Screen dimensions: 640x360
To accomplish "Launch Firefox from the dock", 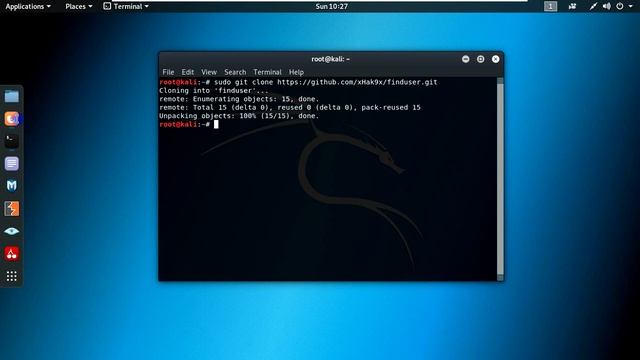I will coord(11,119).
